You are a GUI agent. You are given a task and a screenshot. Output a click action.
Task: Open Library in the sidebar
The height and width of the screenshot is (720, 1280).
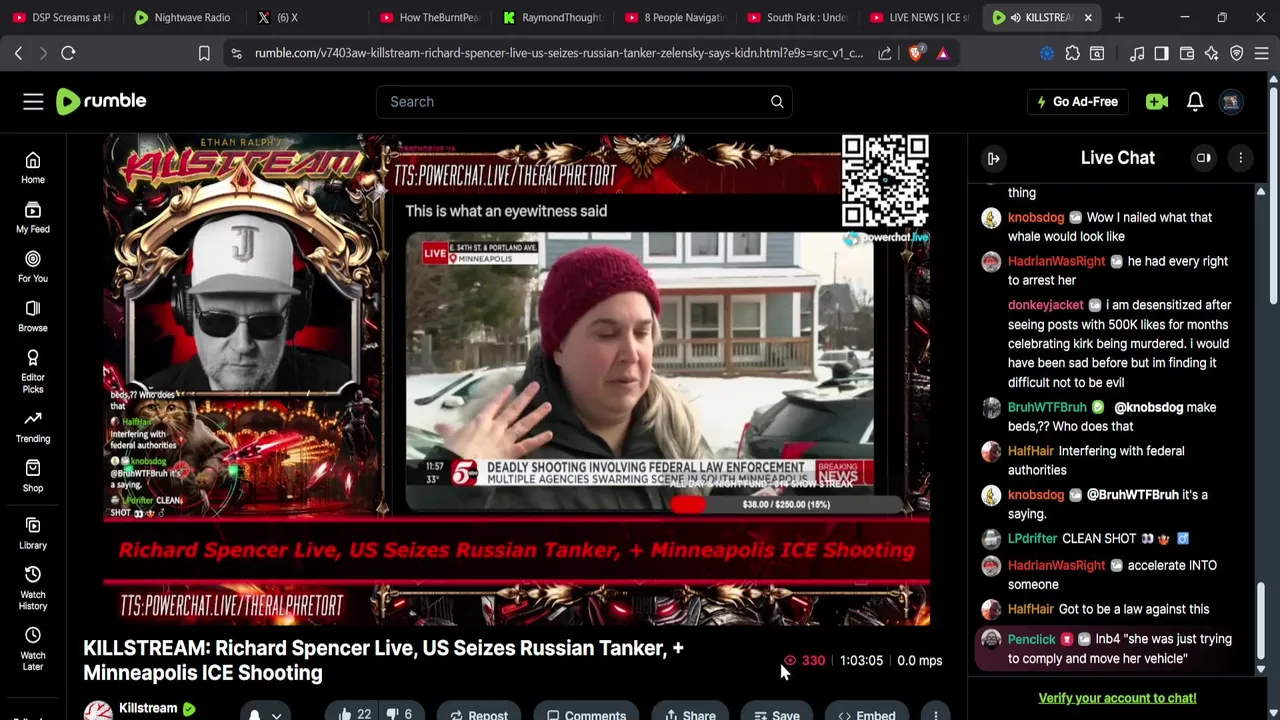point(33,533)
